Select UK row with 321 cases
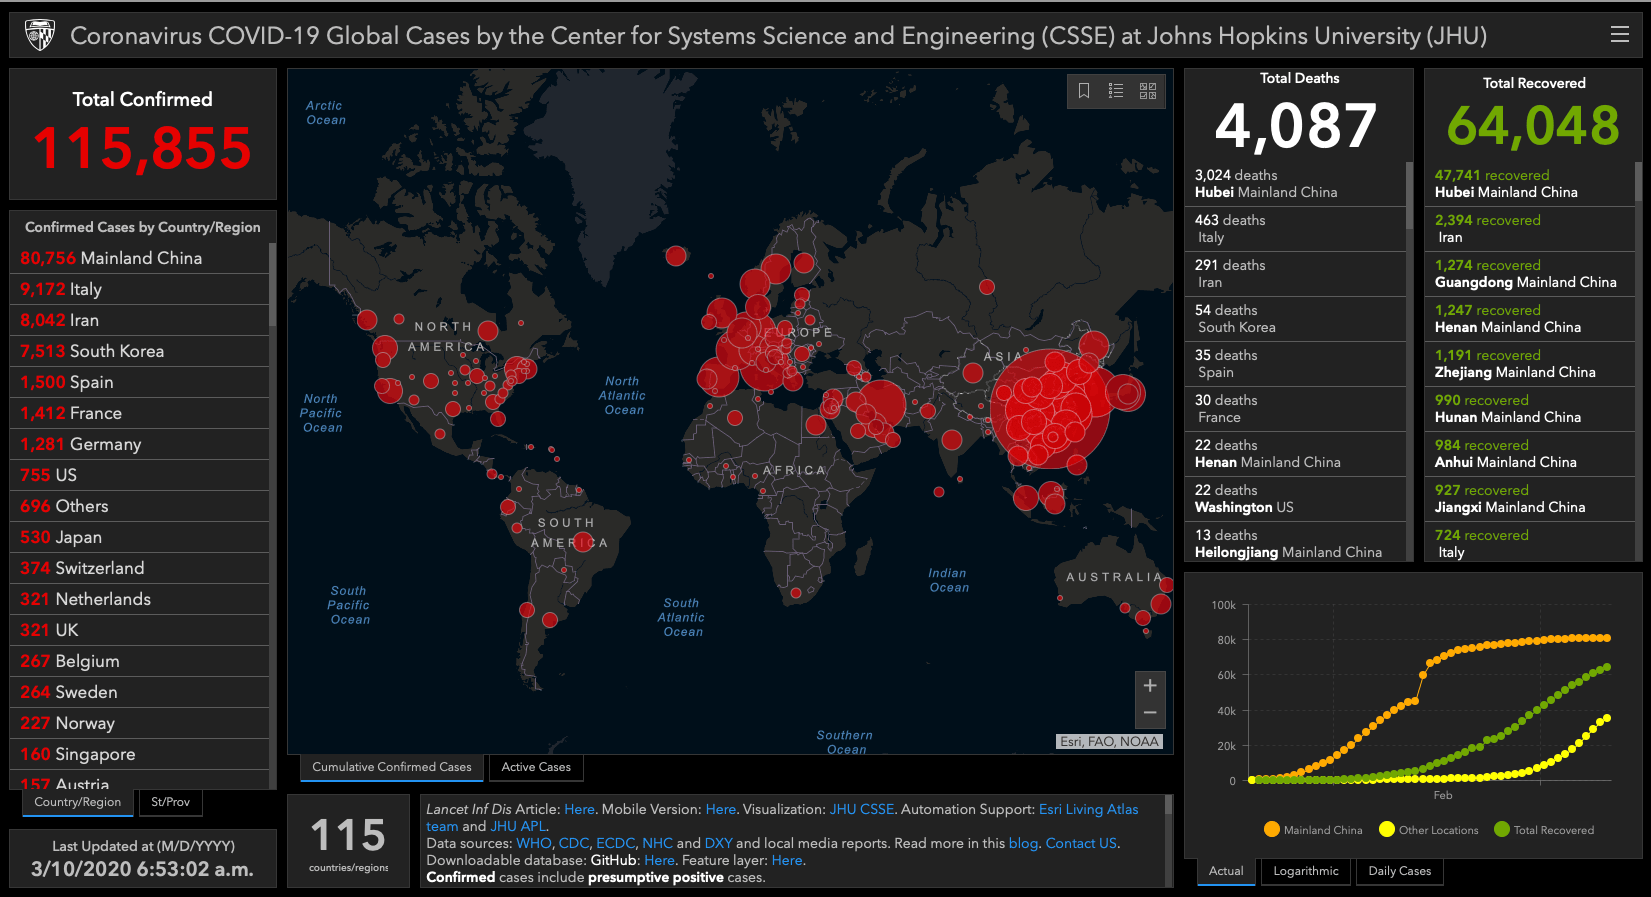 point(139,630)
